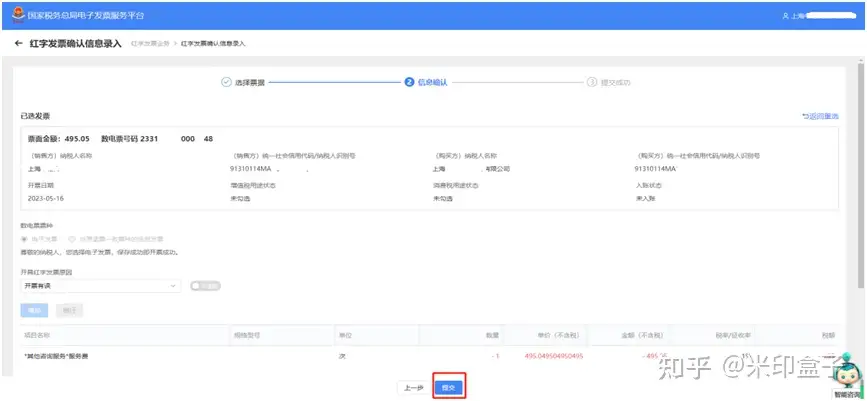Image resolution: width=867 pixels, height=401 pixels.
Task: Open the 开具红字发票原因 dropdown
Action: [x=100, y=286]
